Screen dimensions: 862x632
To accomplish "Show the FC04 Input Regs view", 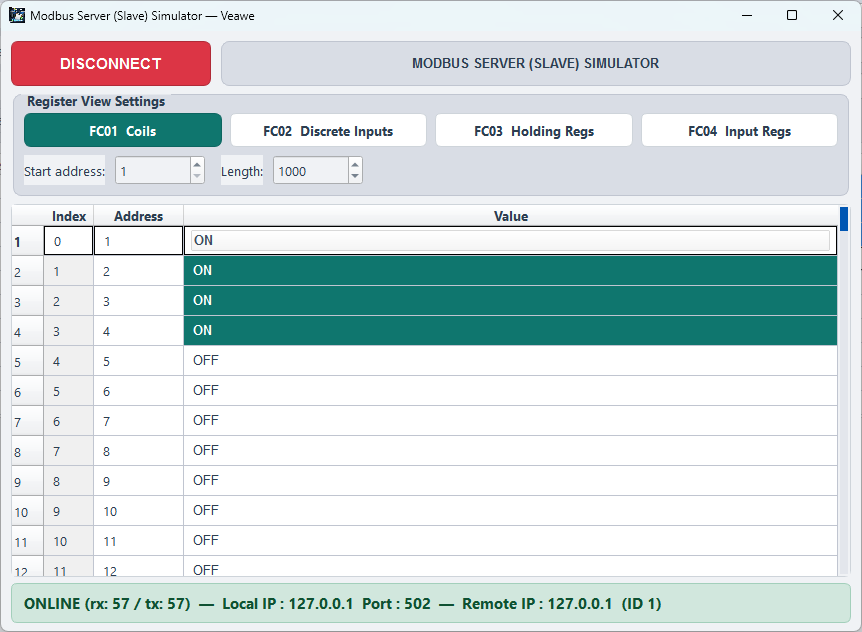I will [x=739, y=131].
